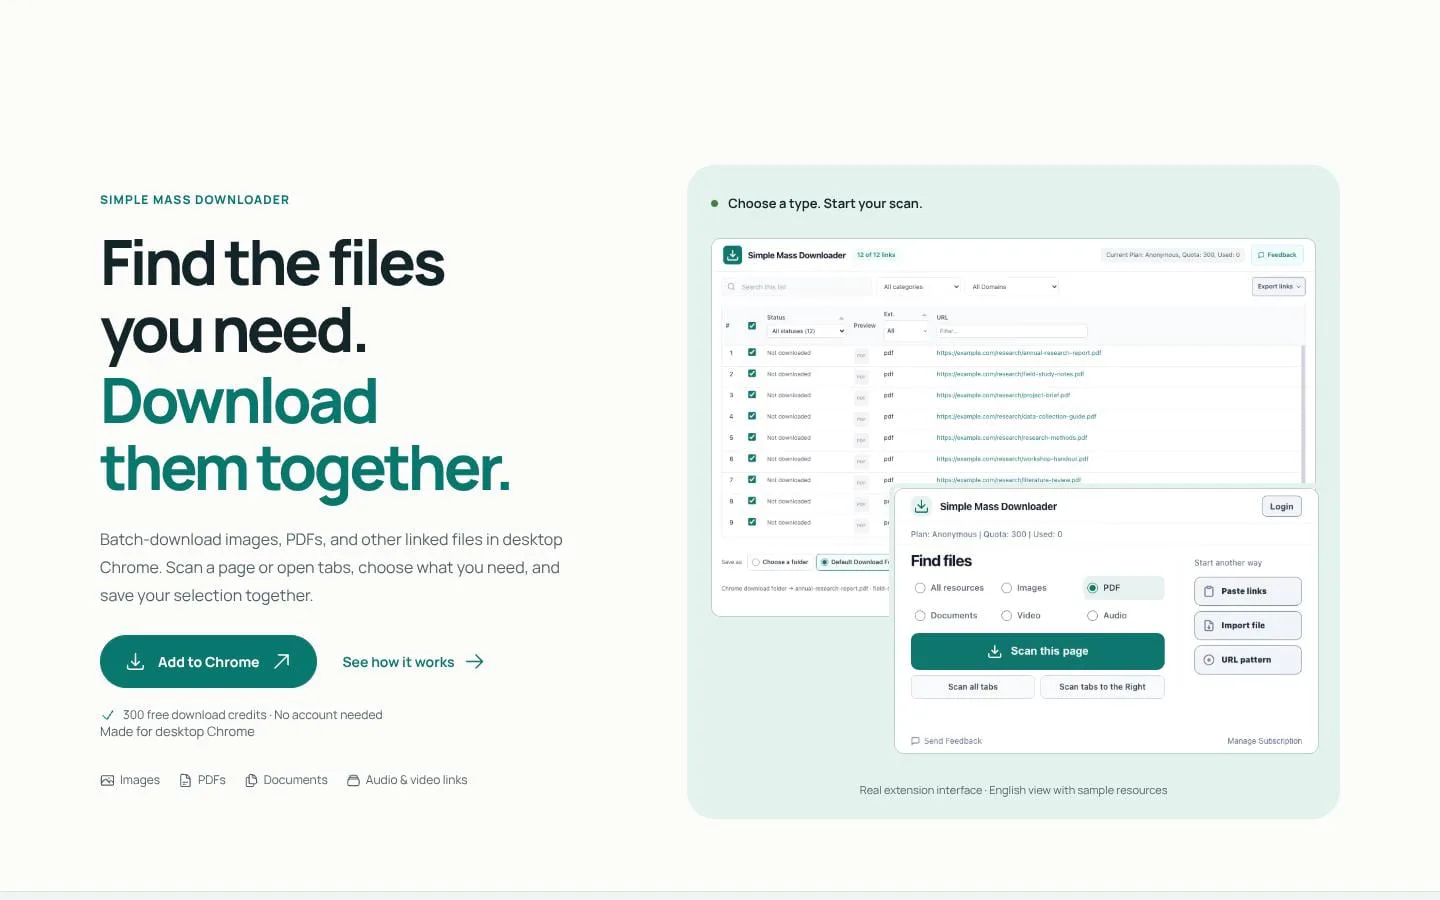The image size is (1440, 900).
Task: Click the Send Feedback chat icon
Action: pos(915,741)
